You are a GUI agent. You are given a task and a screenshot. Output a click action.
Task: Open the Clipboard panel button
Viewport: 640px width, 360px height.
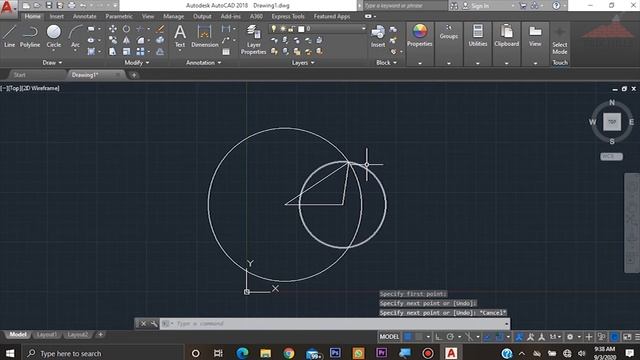[x=507, y=37]
